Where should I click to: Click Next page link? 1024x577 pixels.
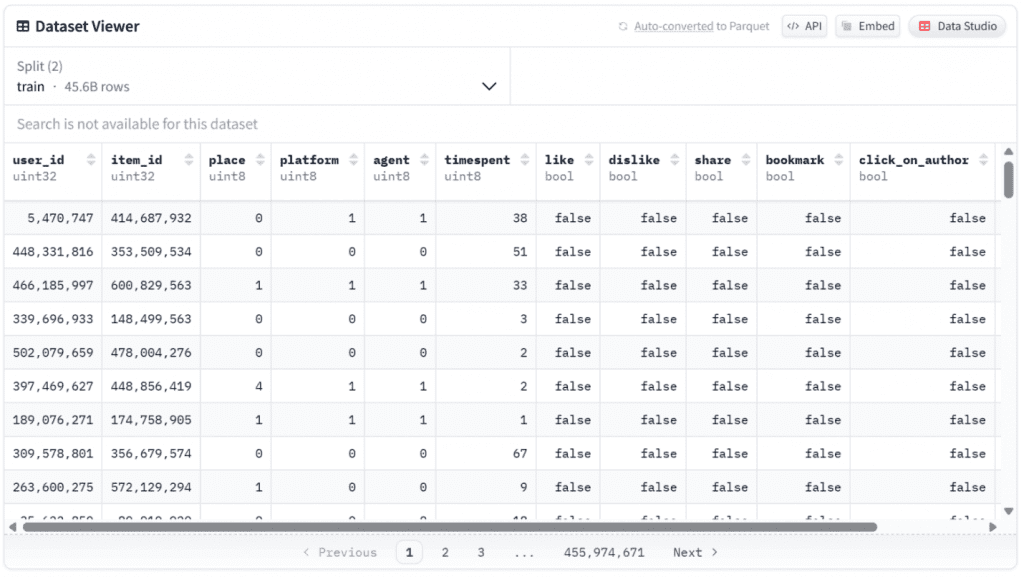point(695,553)
